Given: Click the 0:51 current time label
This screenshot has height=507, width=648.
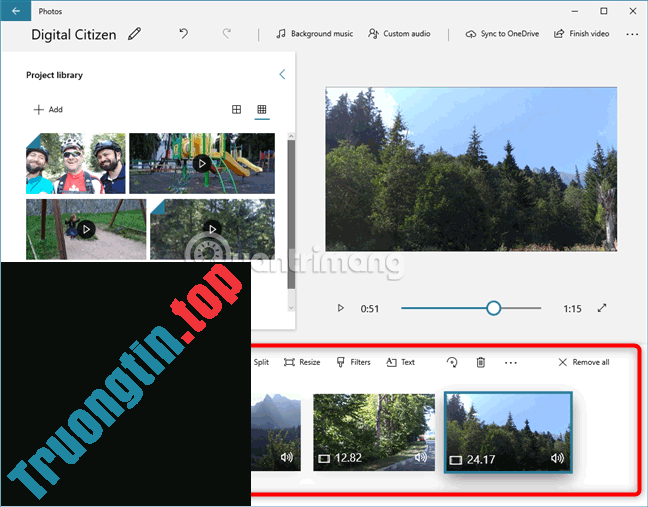Looking at the screenshot, I should pyautogui.click(x=369, y=309).
